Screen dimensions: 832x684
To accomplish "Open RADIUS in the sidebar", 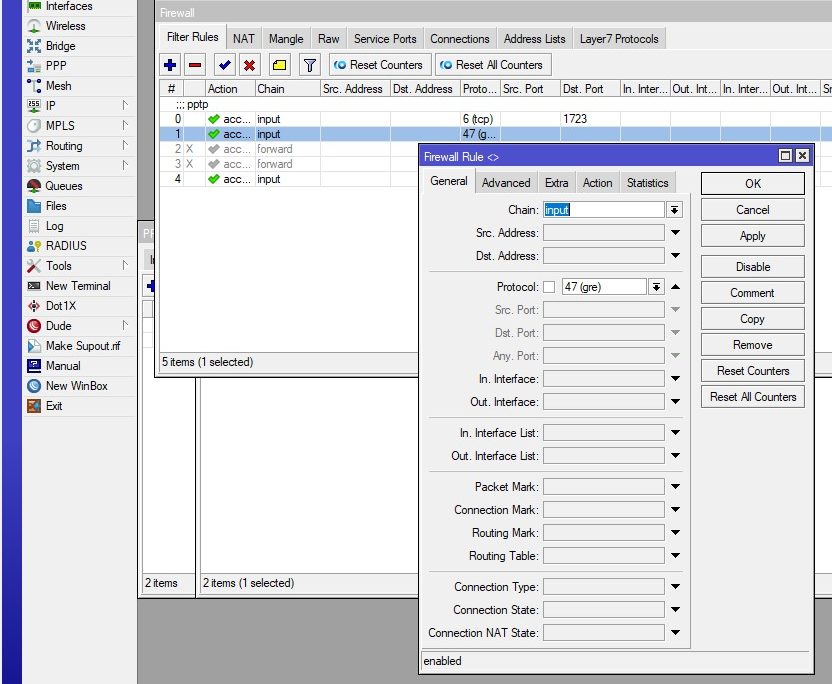I will tap(66, 246).
